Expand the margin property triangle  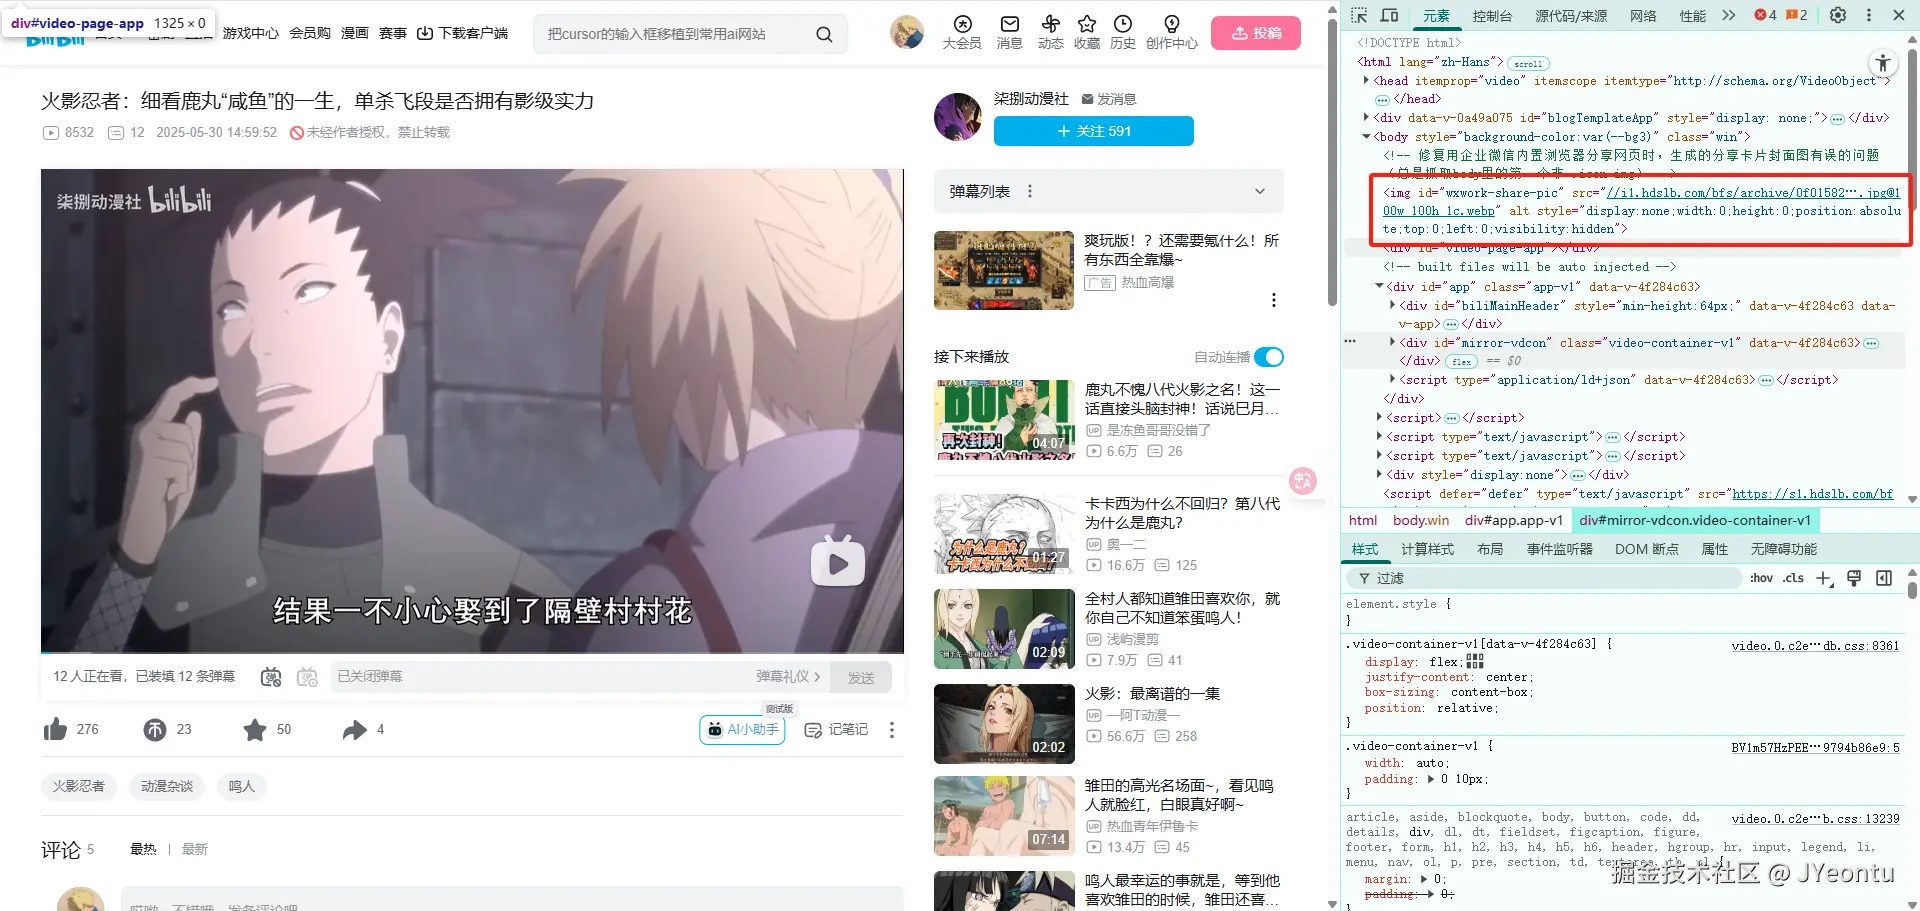tap(1424, 879)
